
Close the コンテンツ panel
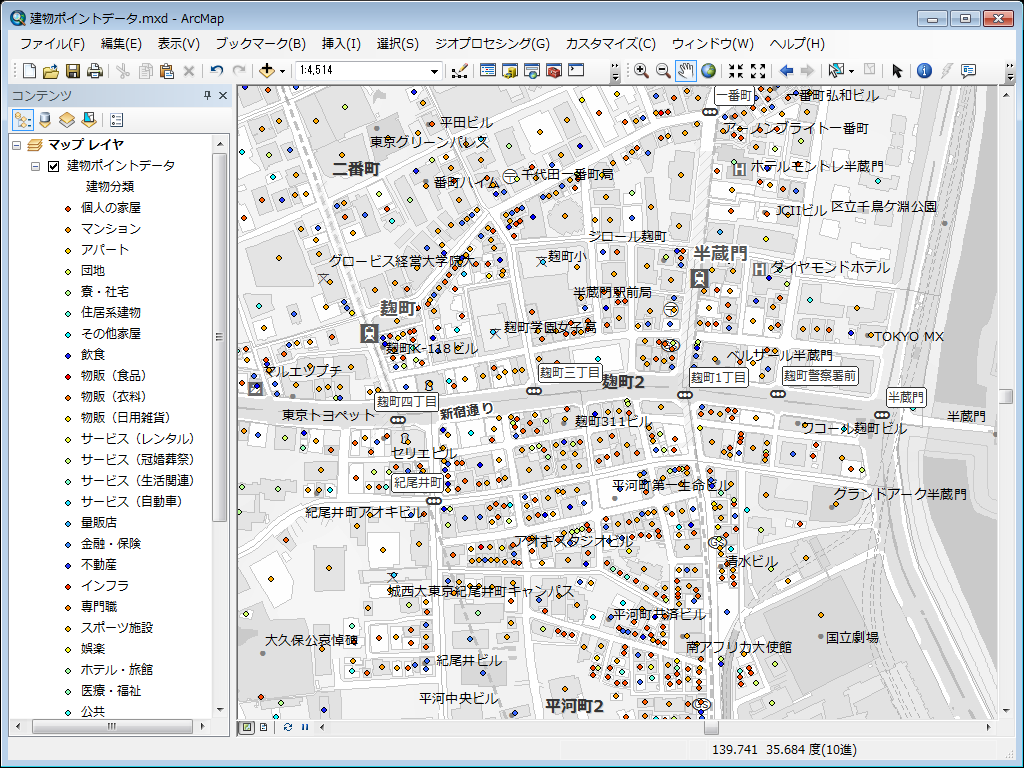[223, 95]
